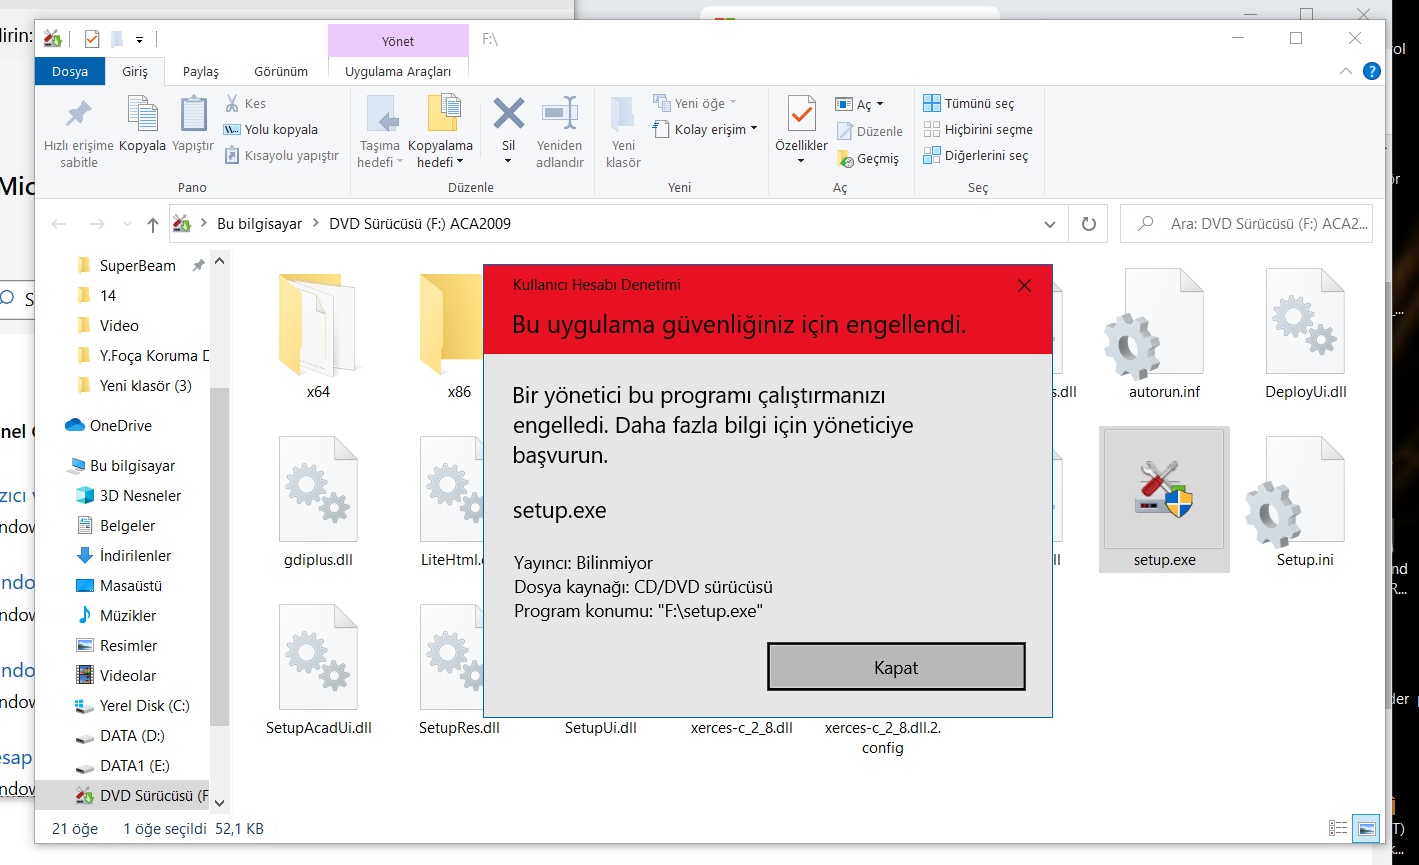Select the DeployUi.dll file
Screen dimensions: 1419x865
pos(1305,336)
